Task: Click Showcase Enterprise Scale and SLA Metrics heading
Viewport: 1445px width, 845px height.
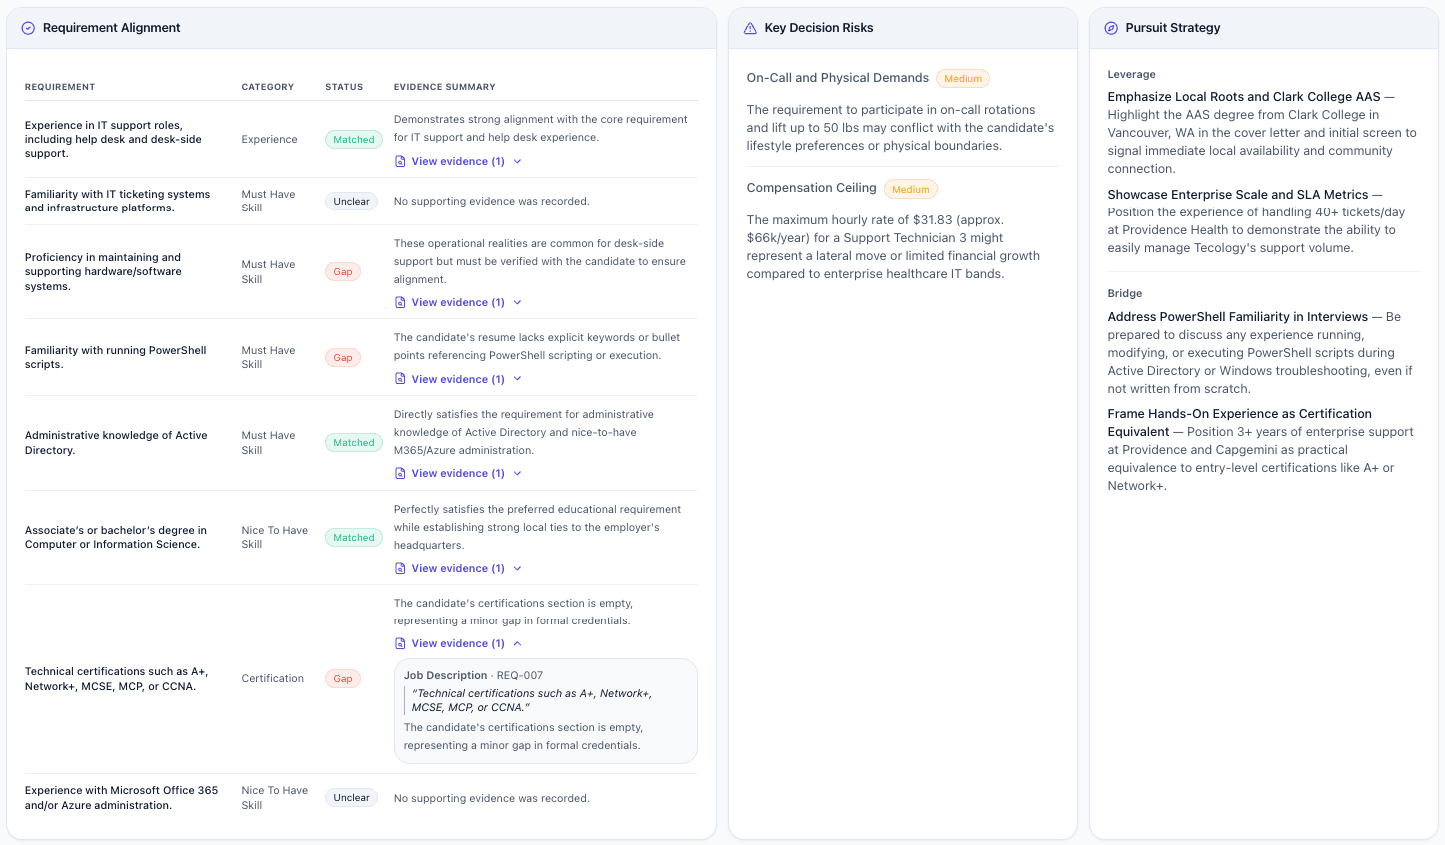Action: (x=1238, y=195)
